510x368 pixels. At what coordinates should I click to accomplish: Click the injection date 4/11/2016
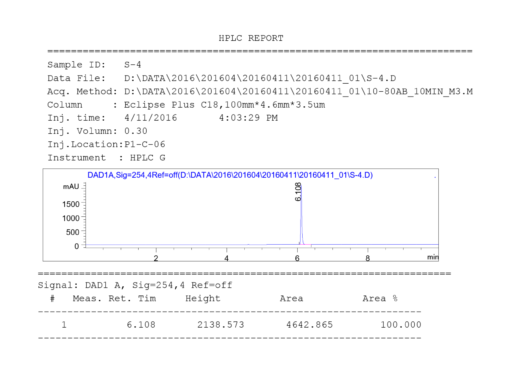(151, 118)
